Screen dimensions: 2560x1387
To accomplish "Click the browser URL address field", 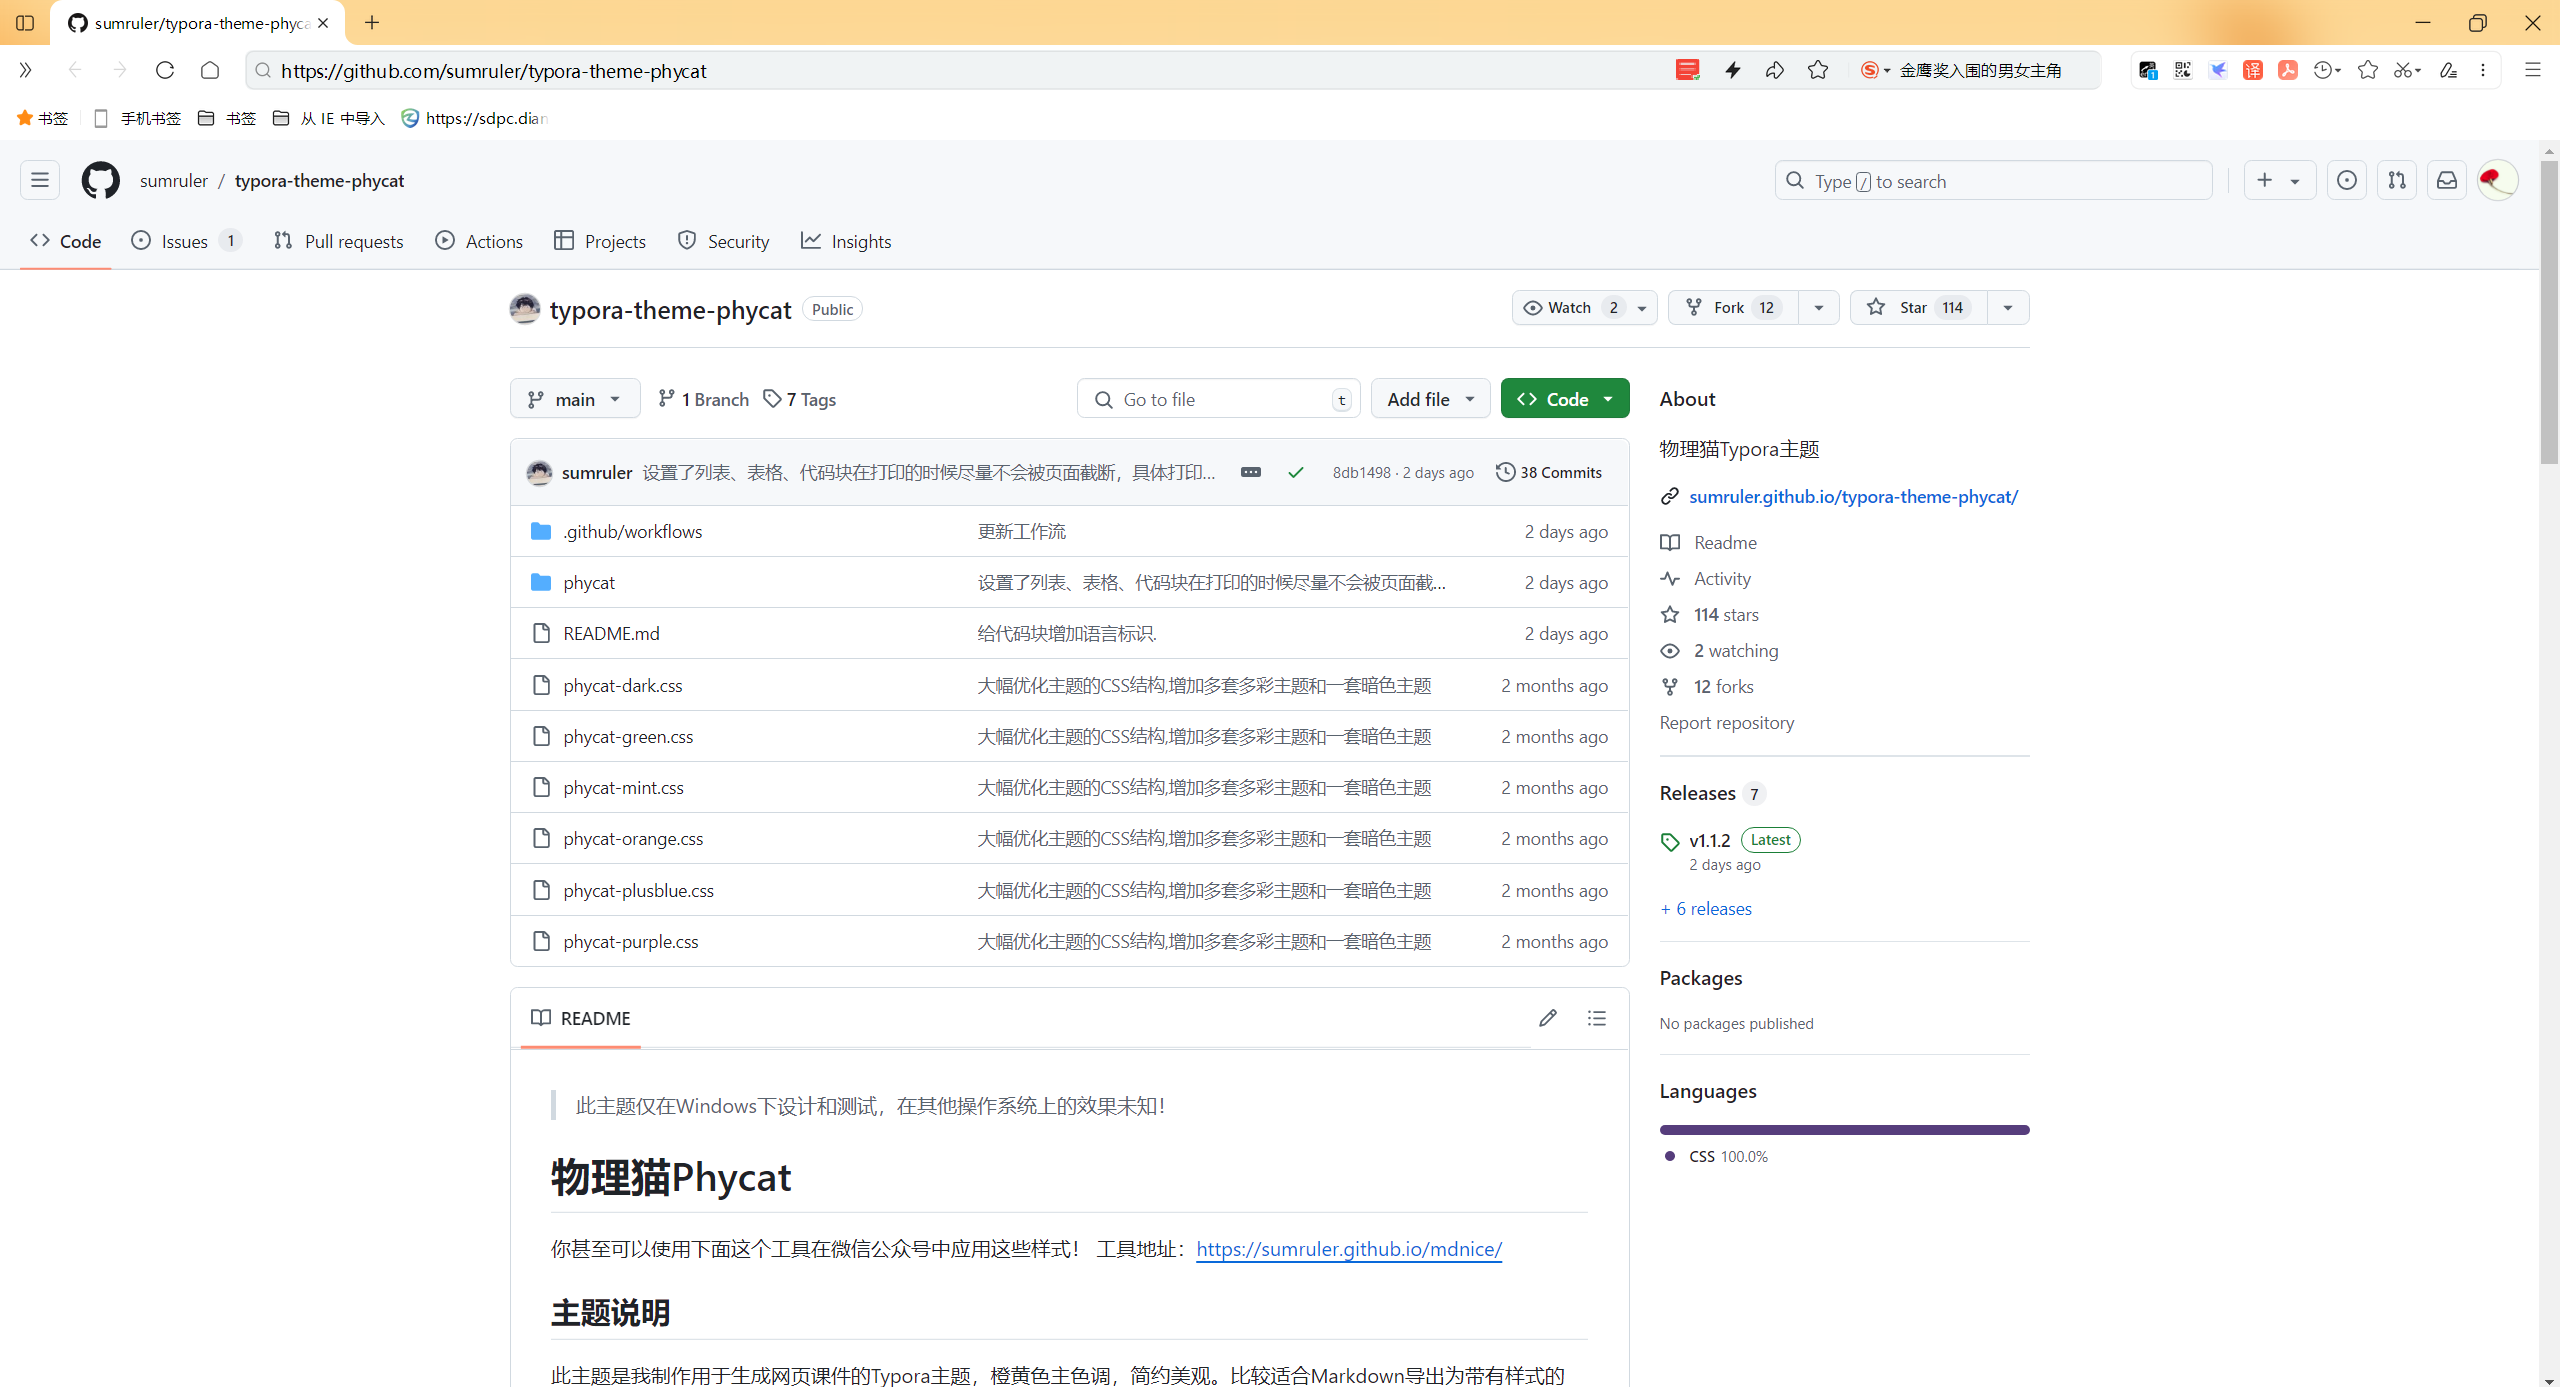I will [x=960, y=70].
